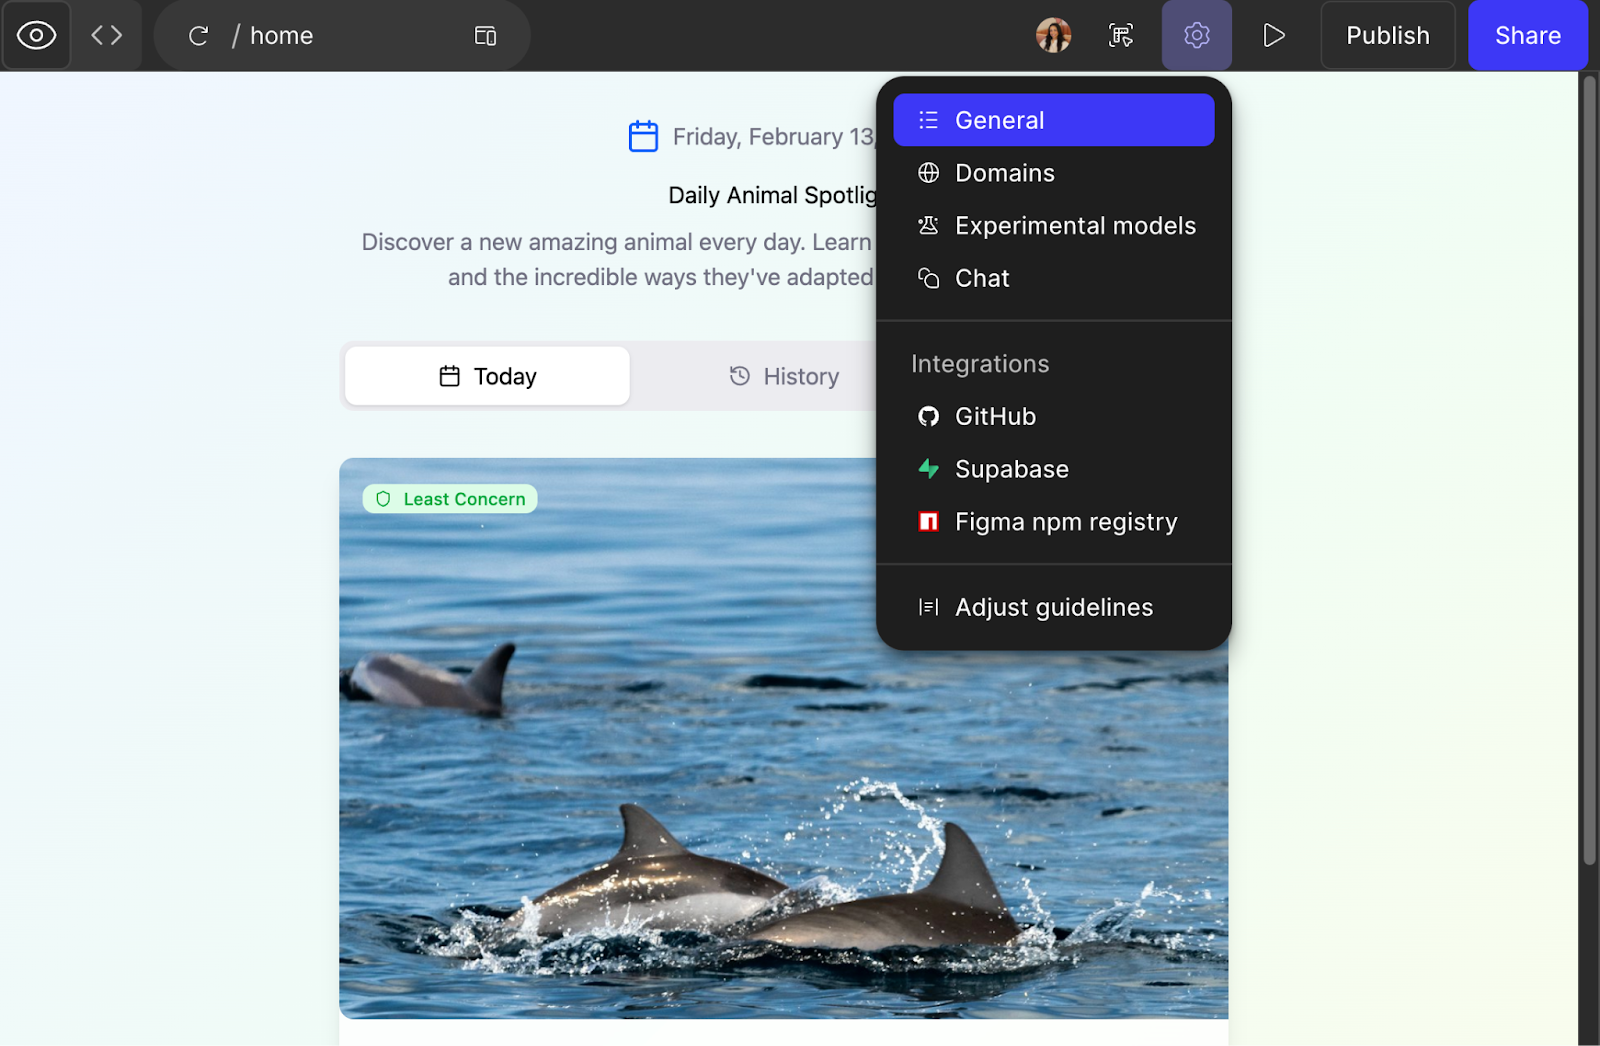
Task: Switch to code view brackets icon
Action: pyautogui.click(x=107, y=36)
